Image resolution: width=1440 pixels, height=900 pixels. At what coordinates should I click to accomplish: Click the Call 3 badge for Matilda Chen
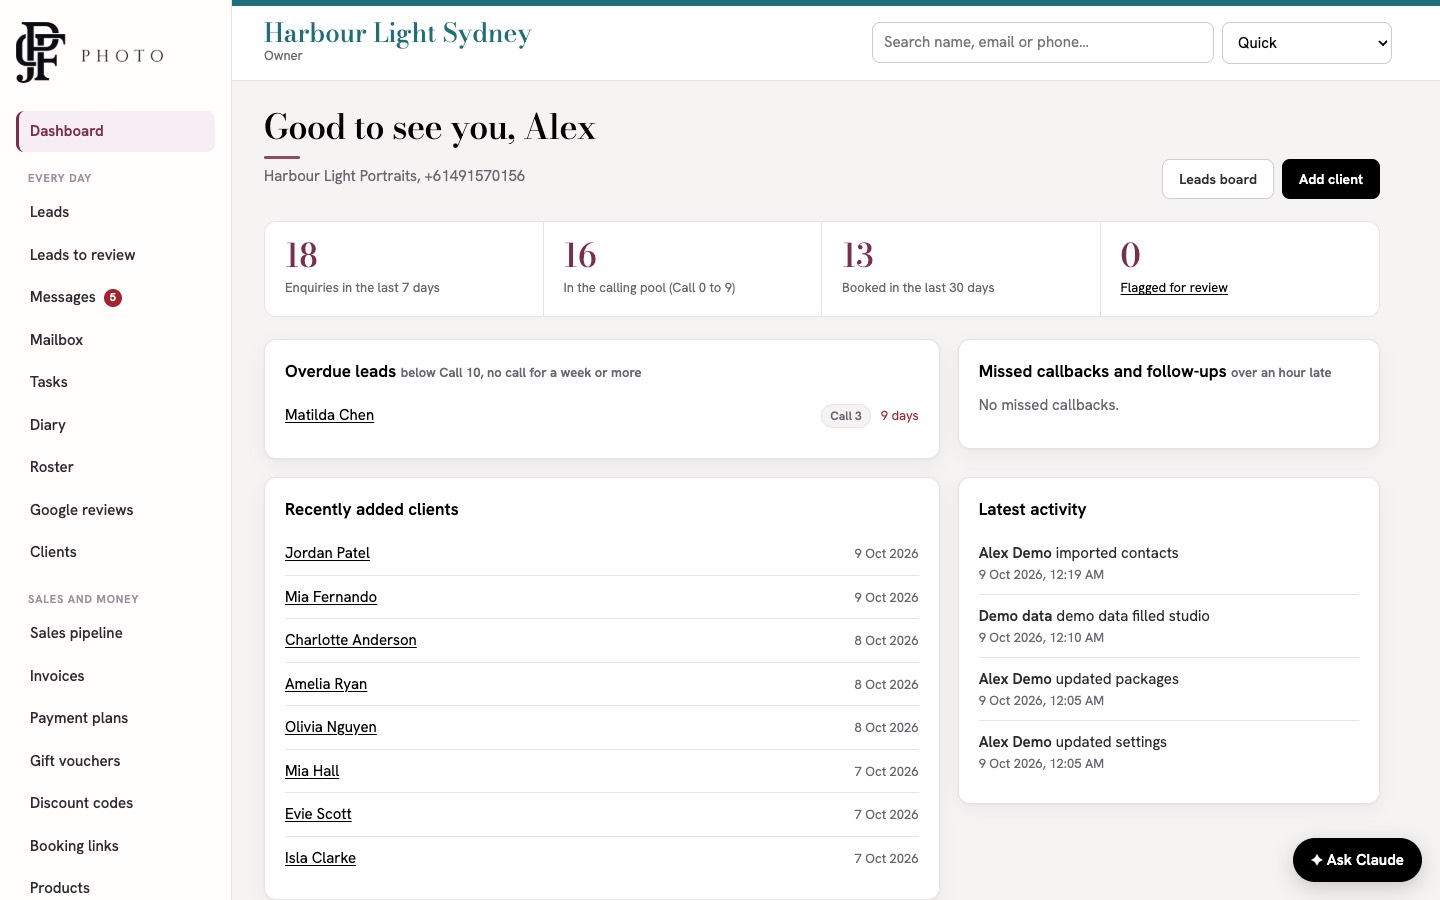click(x=846, y=416)
